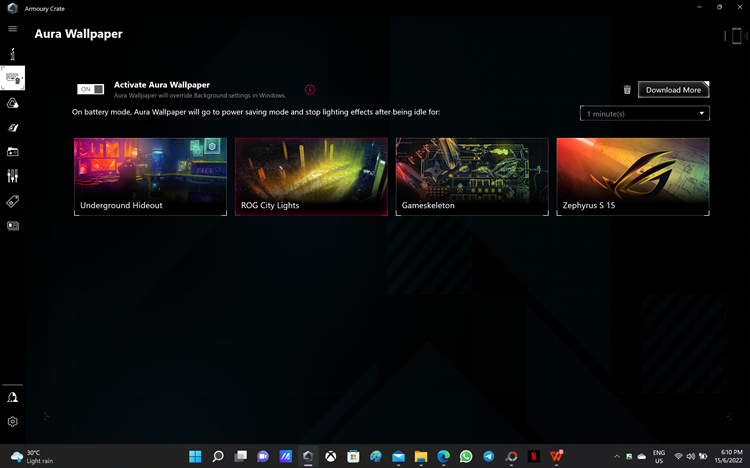The width and height of the screenshot is (750, 468).
Task: Open taskbar Search magnifier
Action: pyautogui.click(x=218, y=457)
